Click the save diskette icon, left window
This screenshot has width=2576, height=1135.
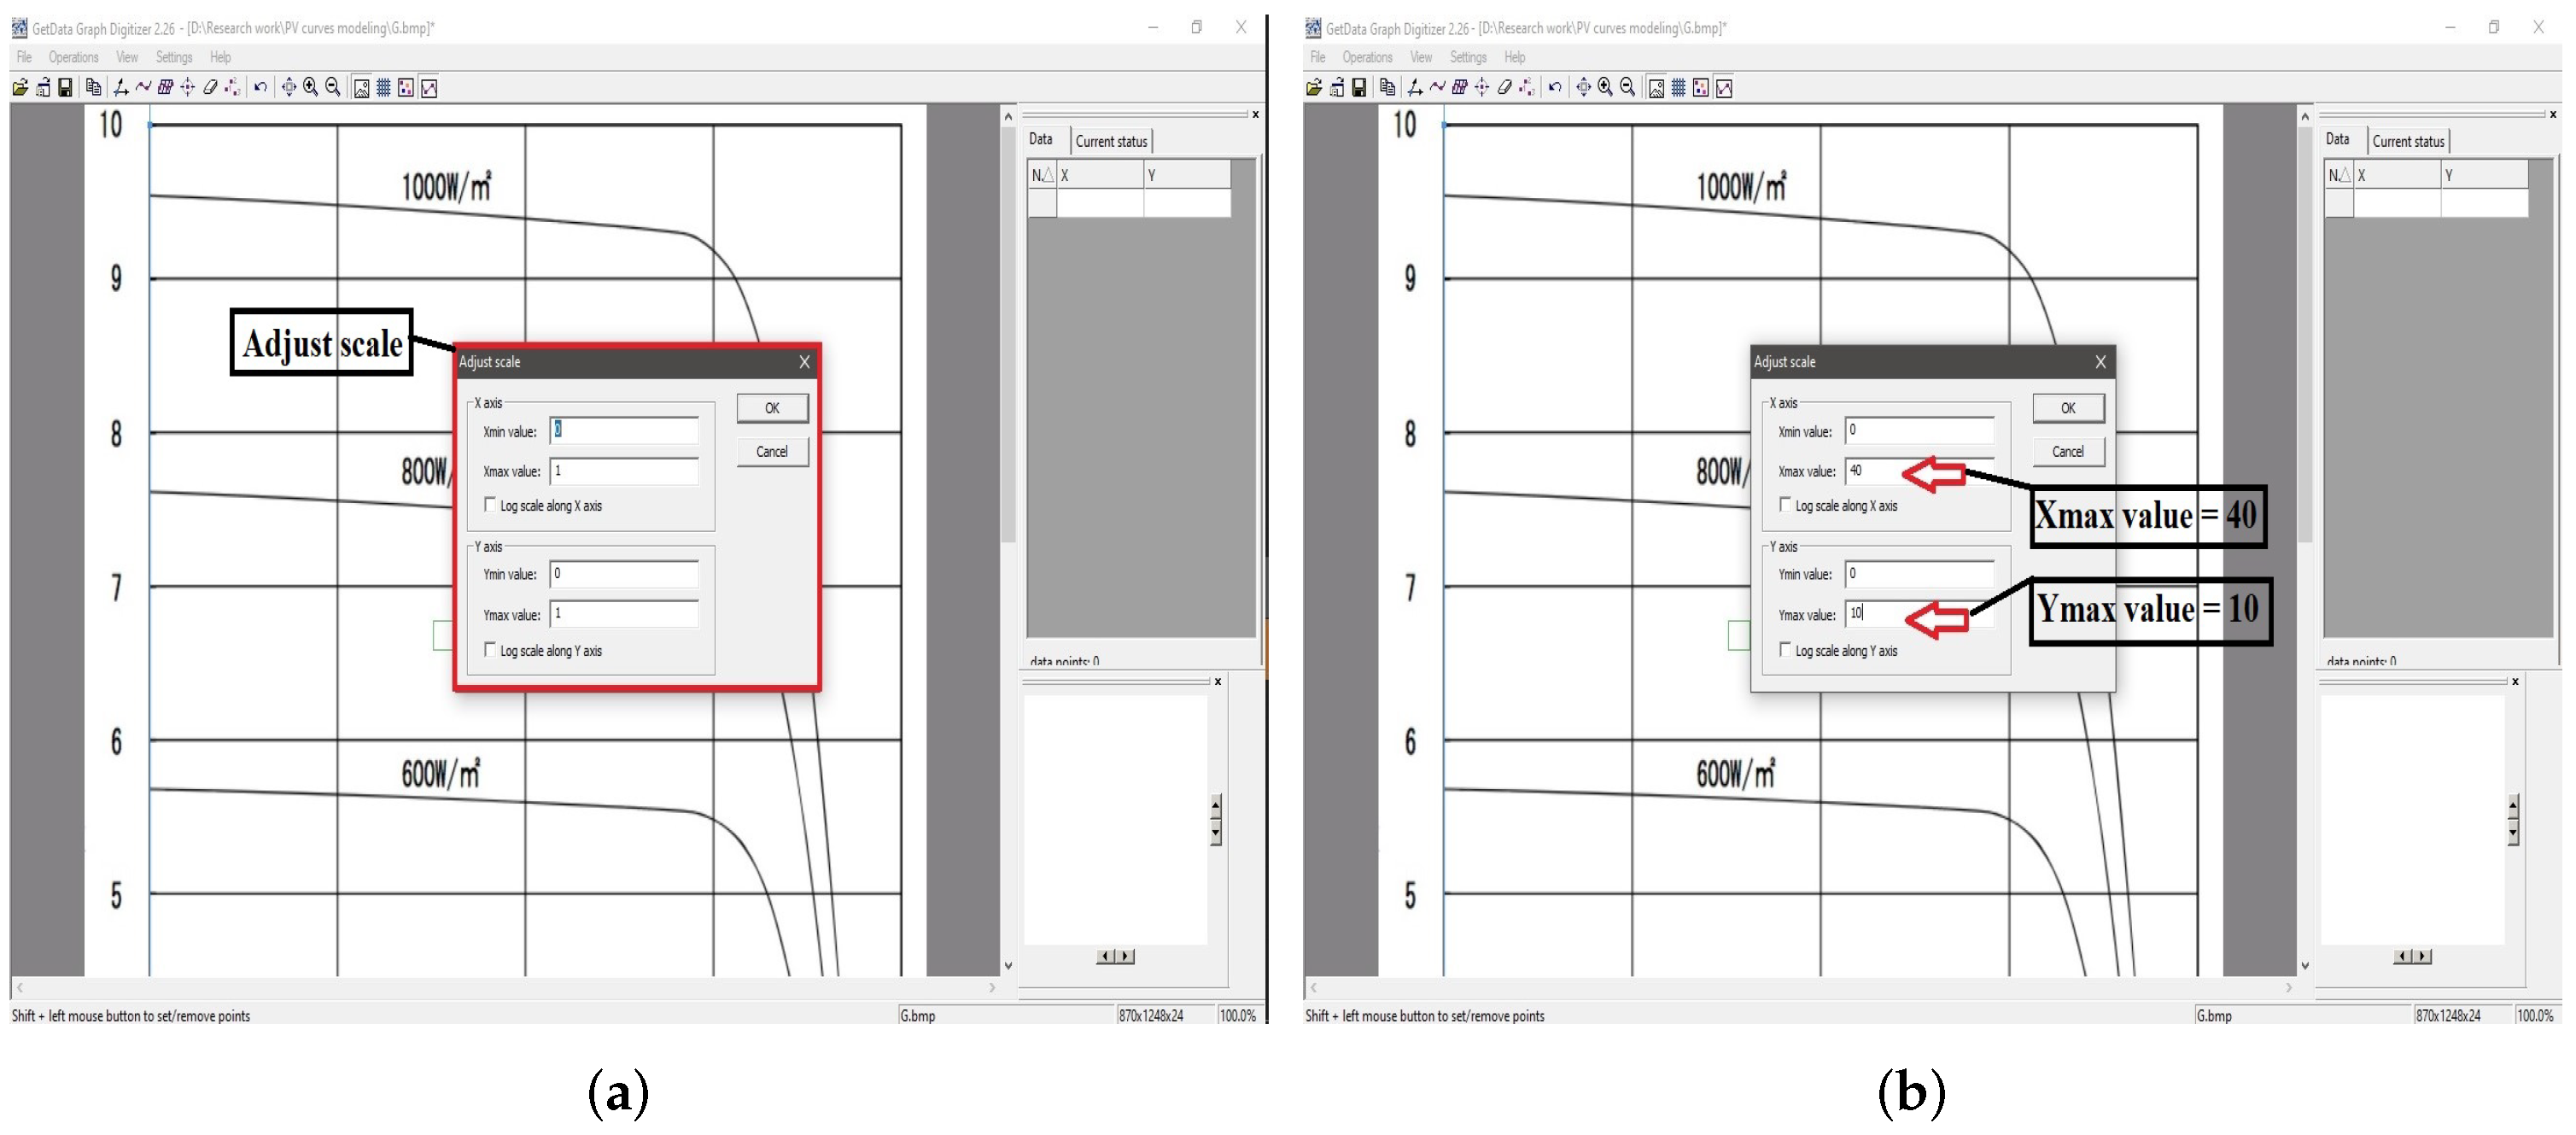pyautogui.click(x=65, y=88)
